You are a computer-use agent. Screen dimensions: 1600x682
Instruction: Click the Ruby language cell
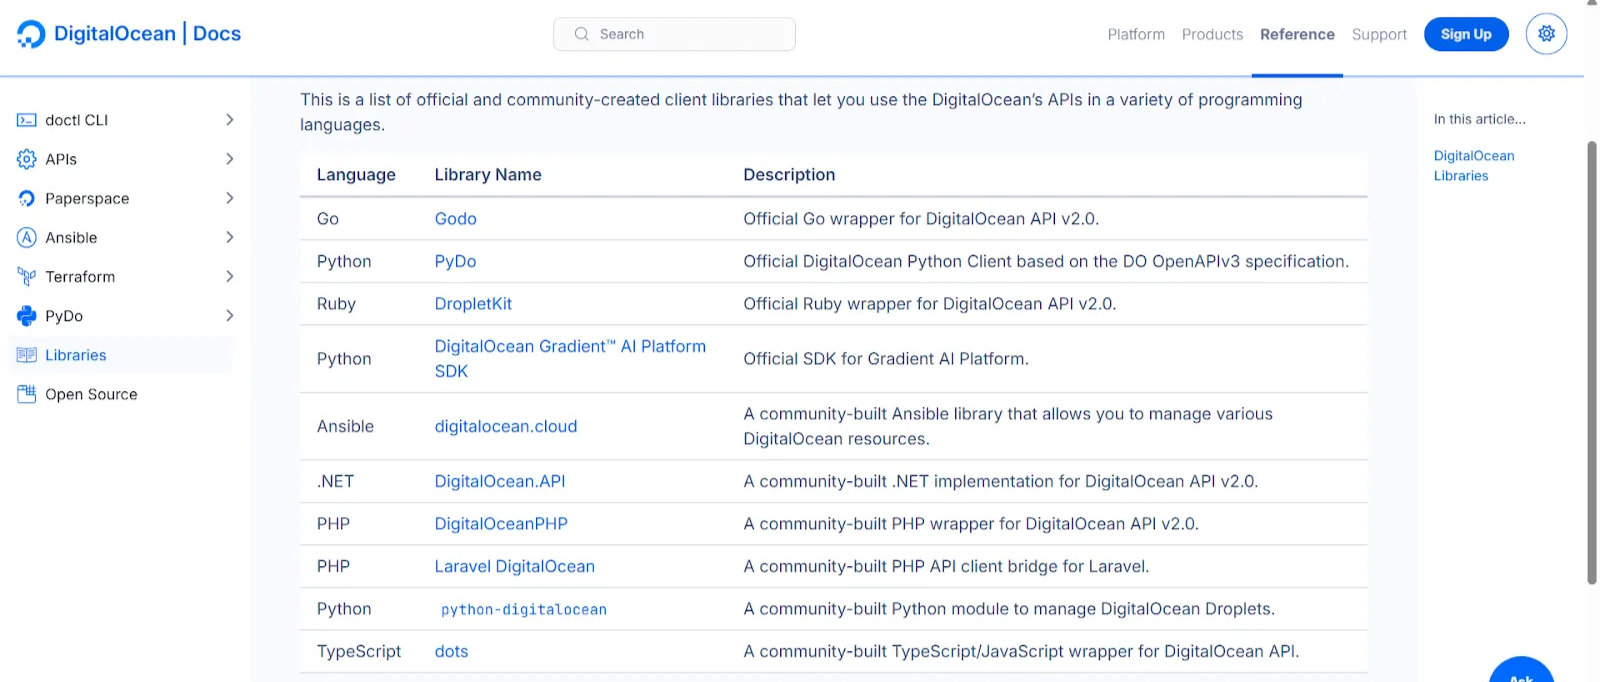336,304
